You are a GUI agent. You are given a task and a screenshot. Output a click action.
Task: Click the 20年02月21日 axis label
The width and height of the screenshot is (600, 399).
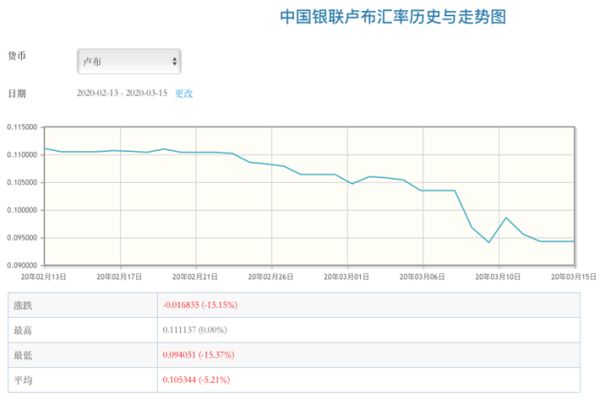[195, 277]
